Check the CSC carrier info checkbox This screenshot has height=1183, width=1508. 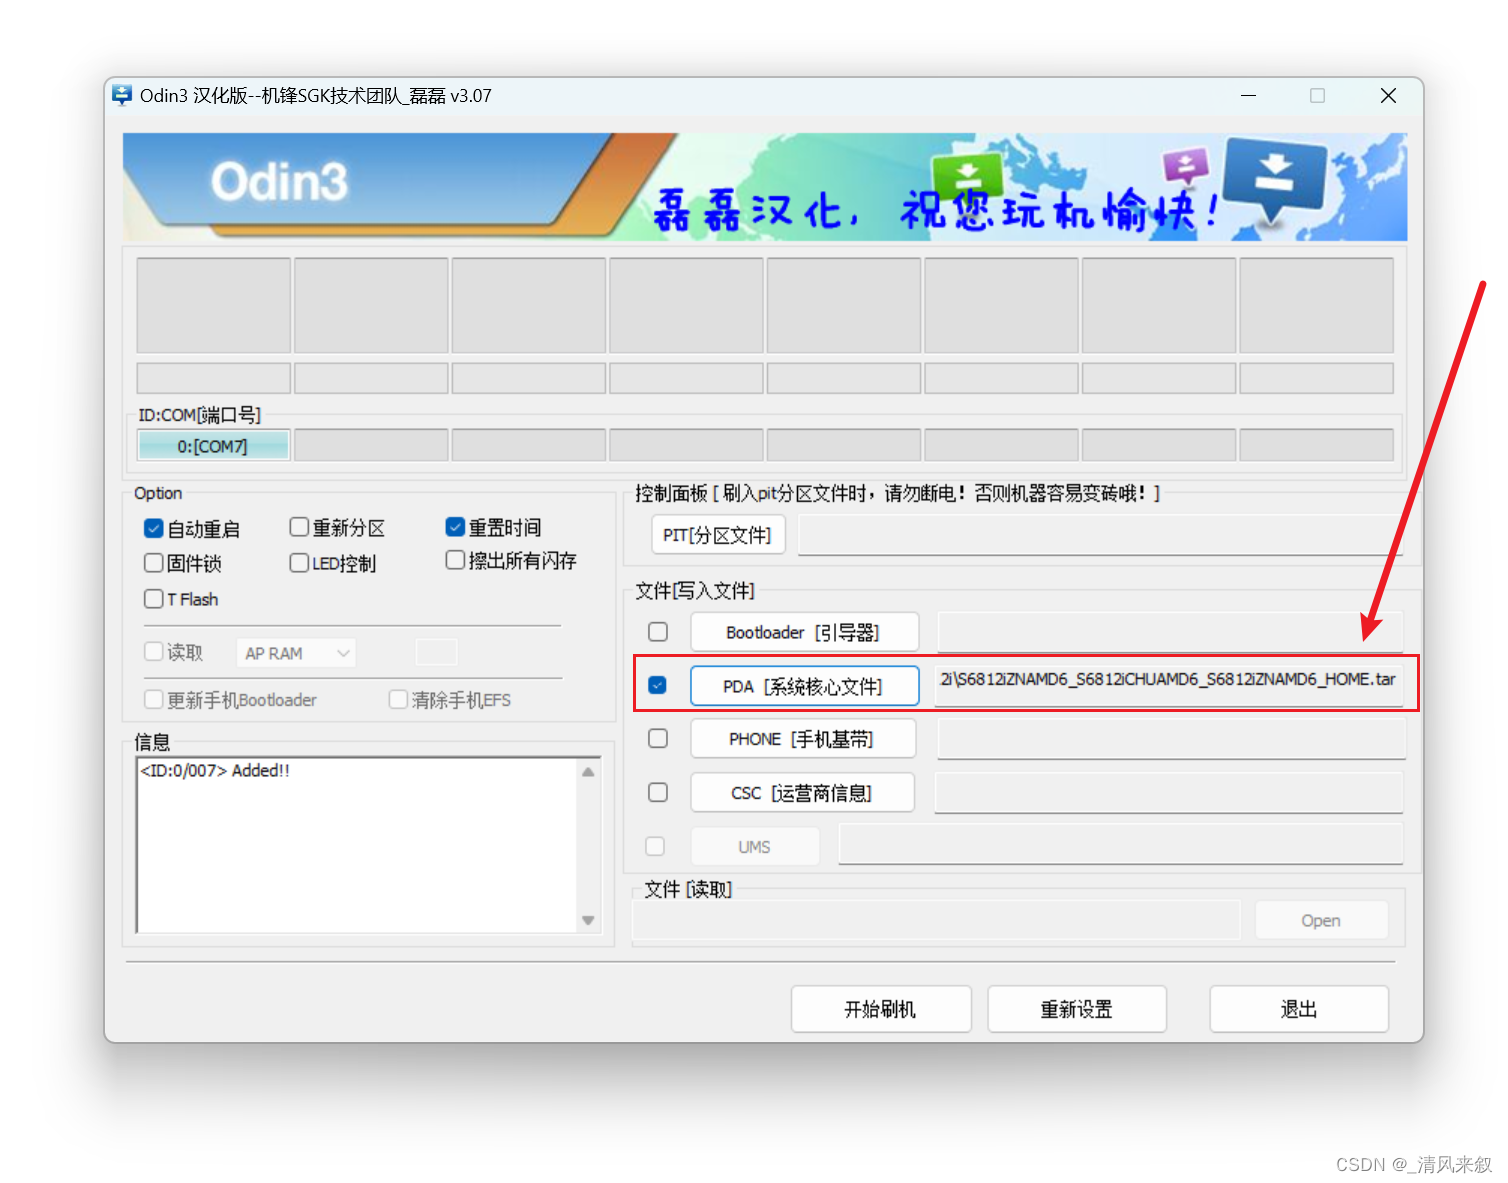(658, 792)
